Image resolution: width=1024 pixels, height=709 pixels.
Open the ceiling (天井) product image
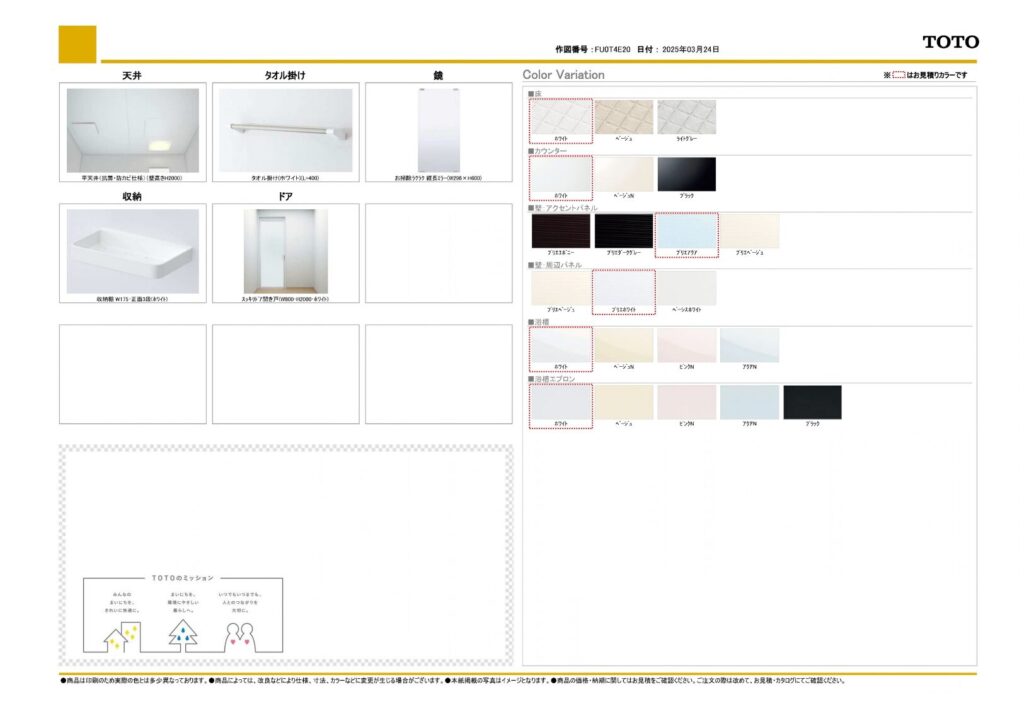(x=133, y=130)
